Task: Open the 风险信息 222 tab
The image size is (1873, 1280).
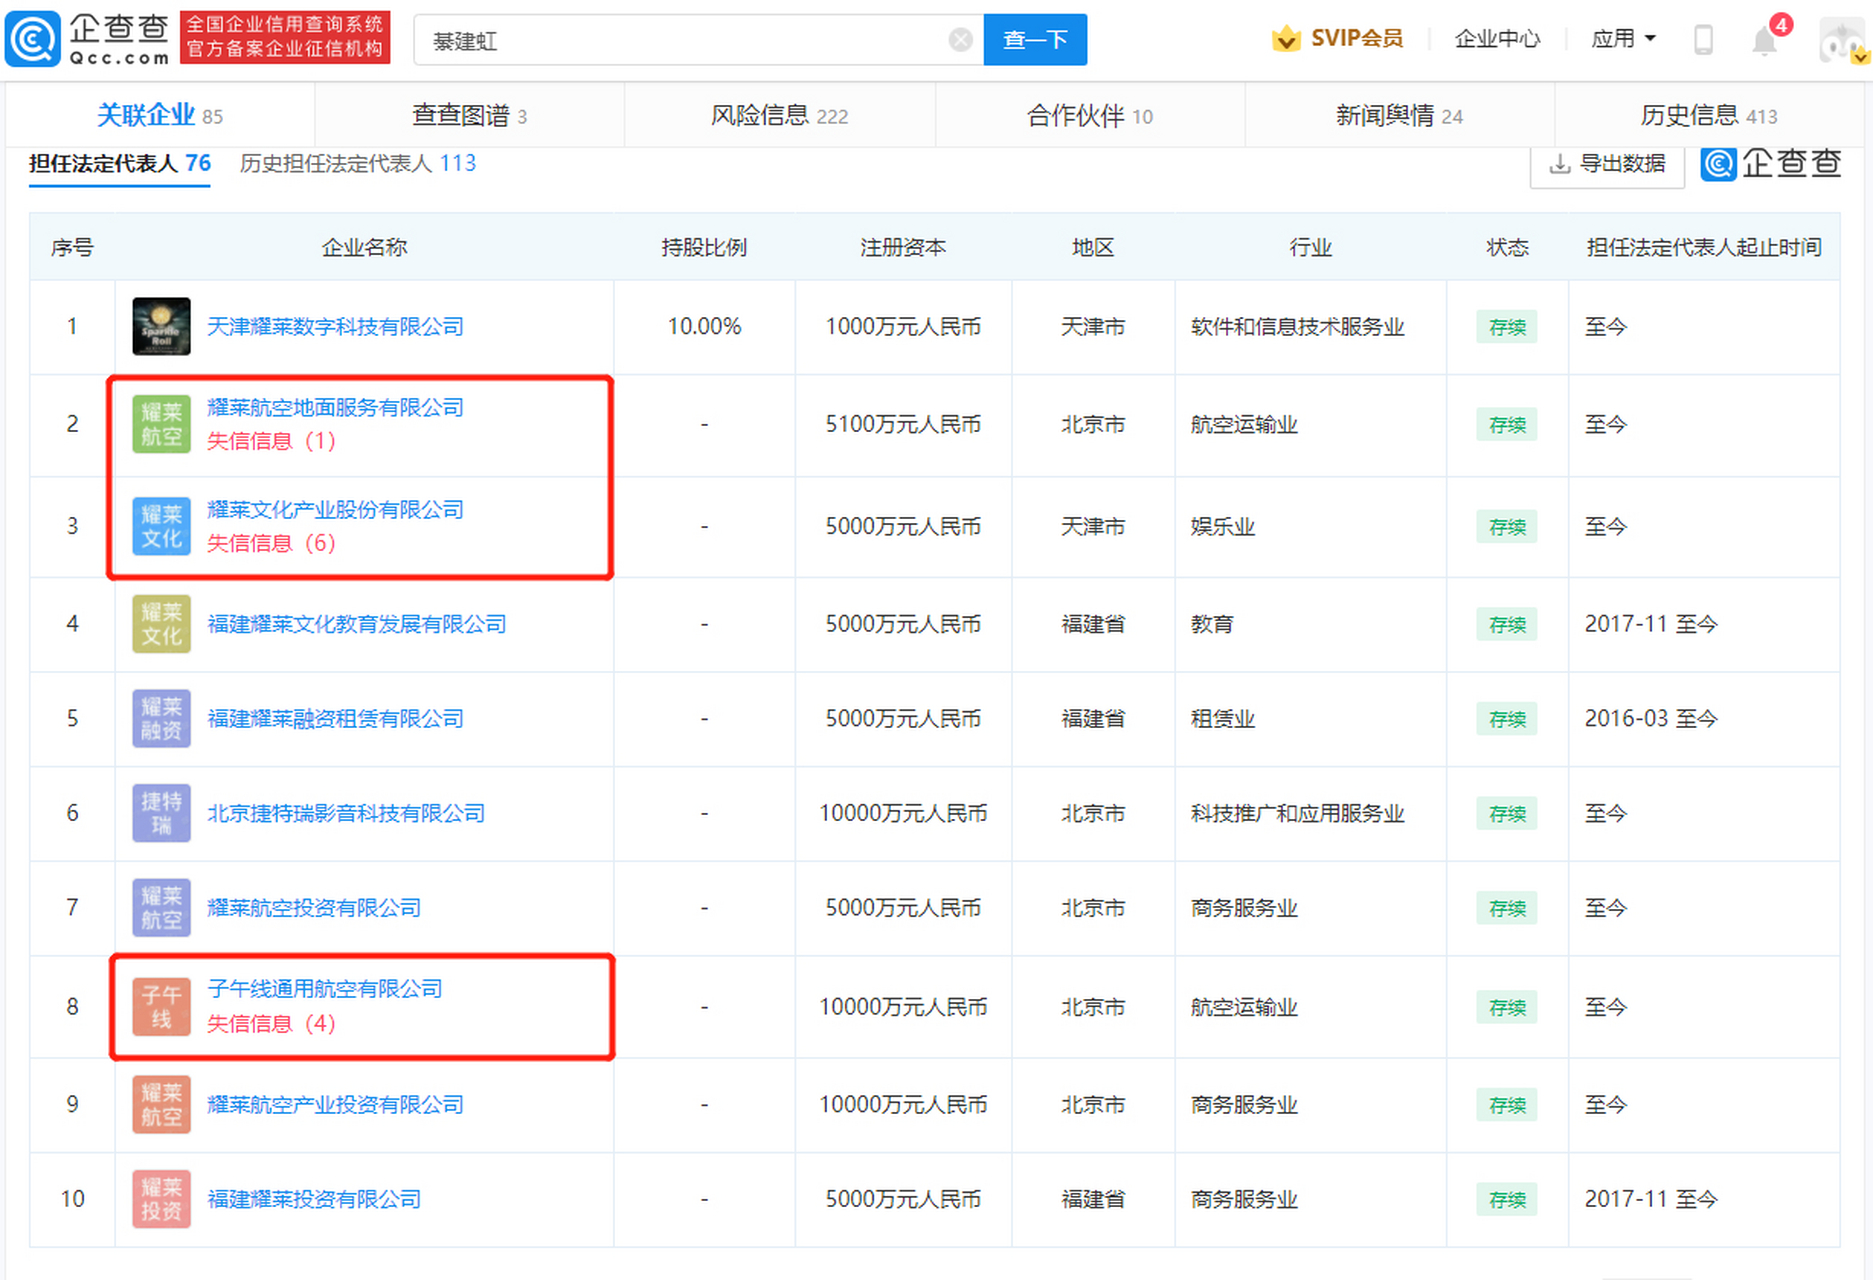Action: [x=779, y=116]
